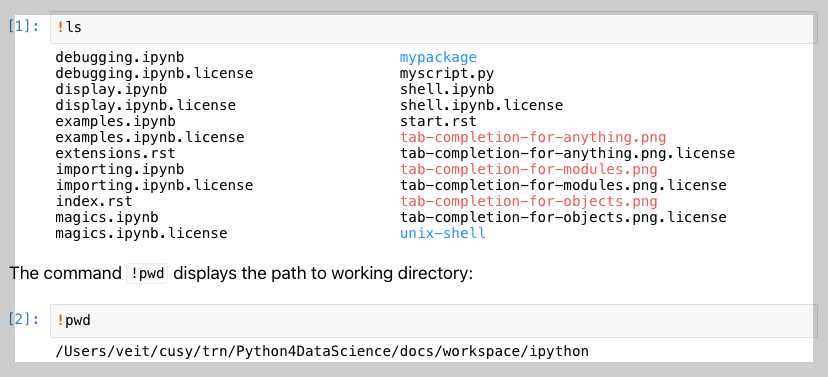Screen dimensions: 828x377
Task: Click display.ipynb.license file name
Action: click(146, 106)
